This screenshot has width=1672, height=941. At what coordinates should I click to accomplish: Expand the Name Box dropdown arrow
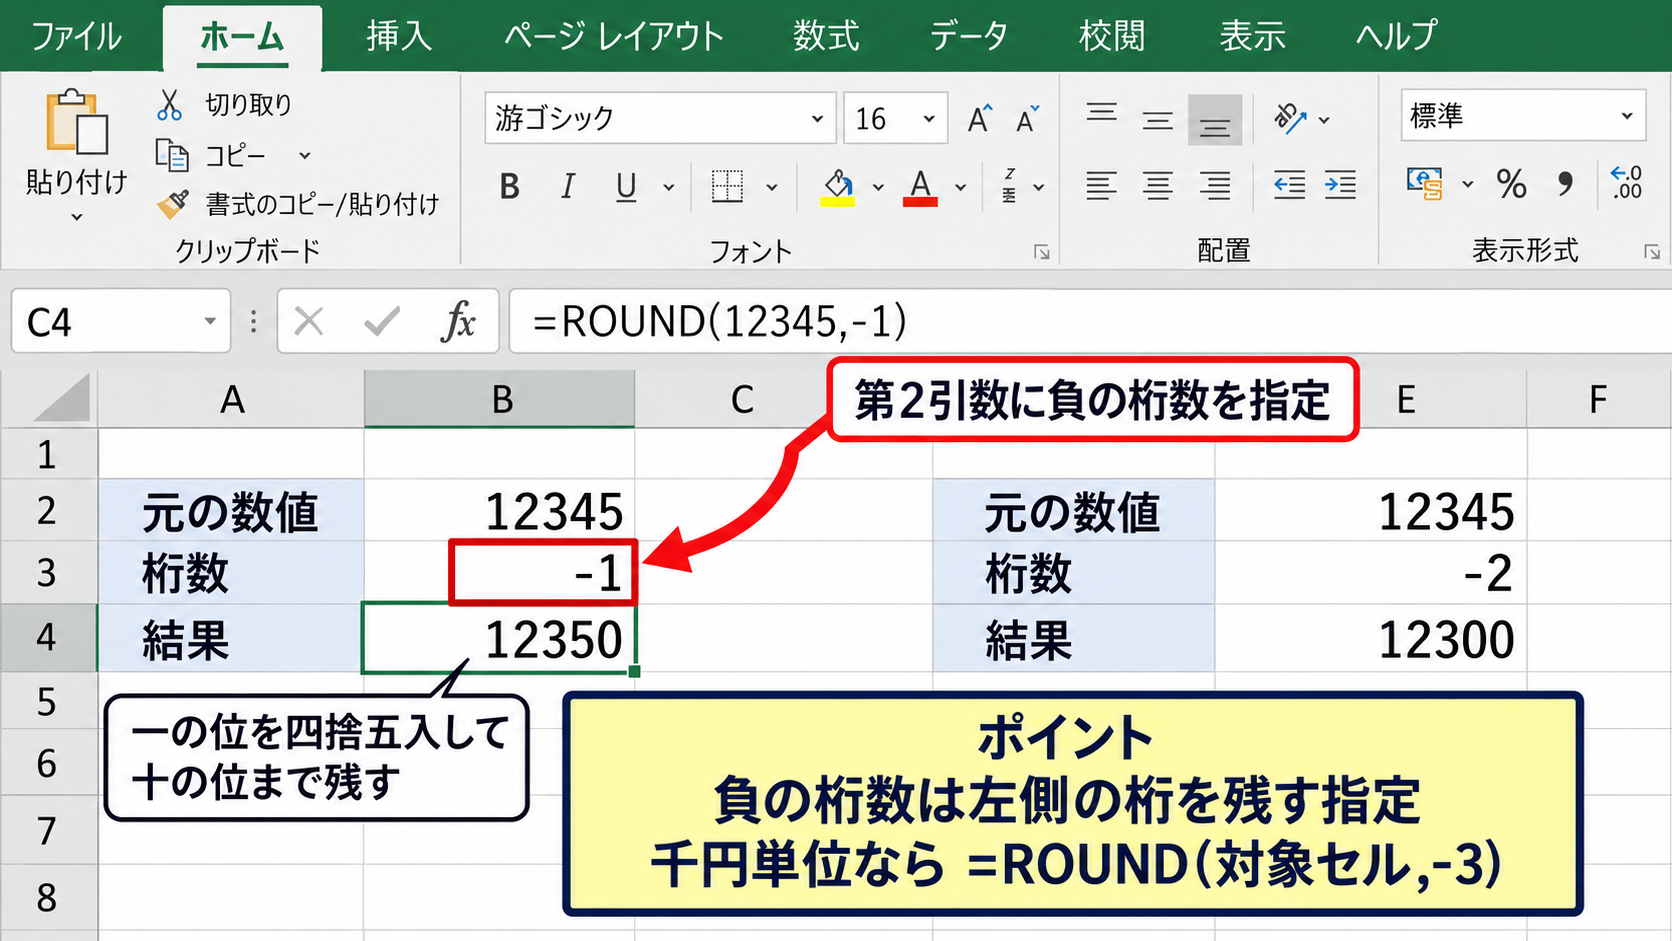tap(210, 321)
